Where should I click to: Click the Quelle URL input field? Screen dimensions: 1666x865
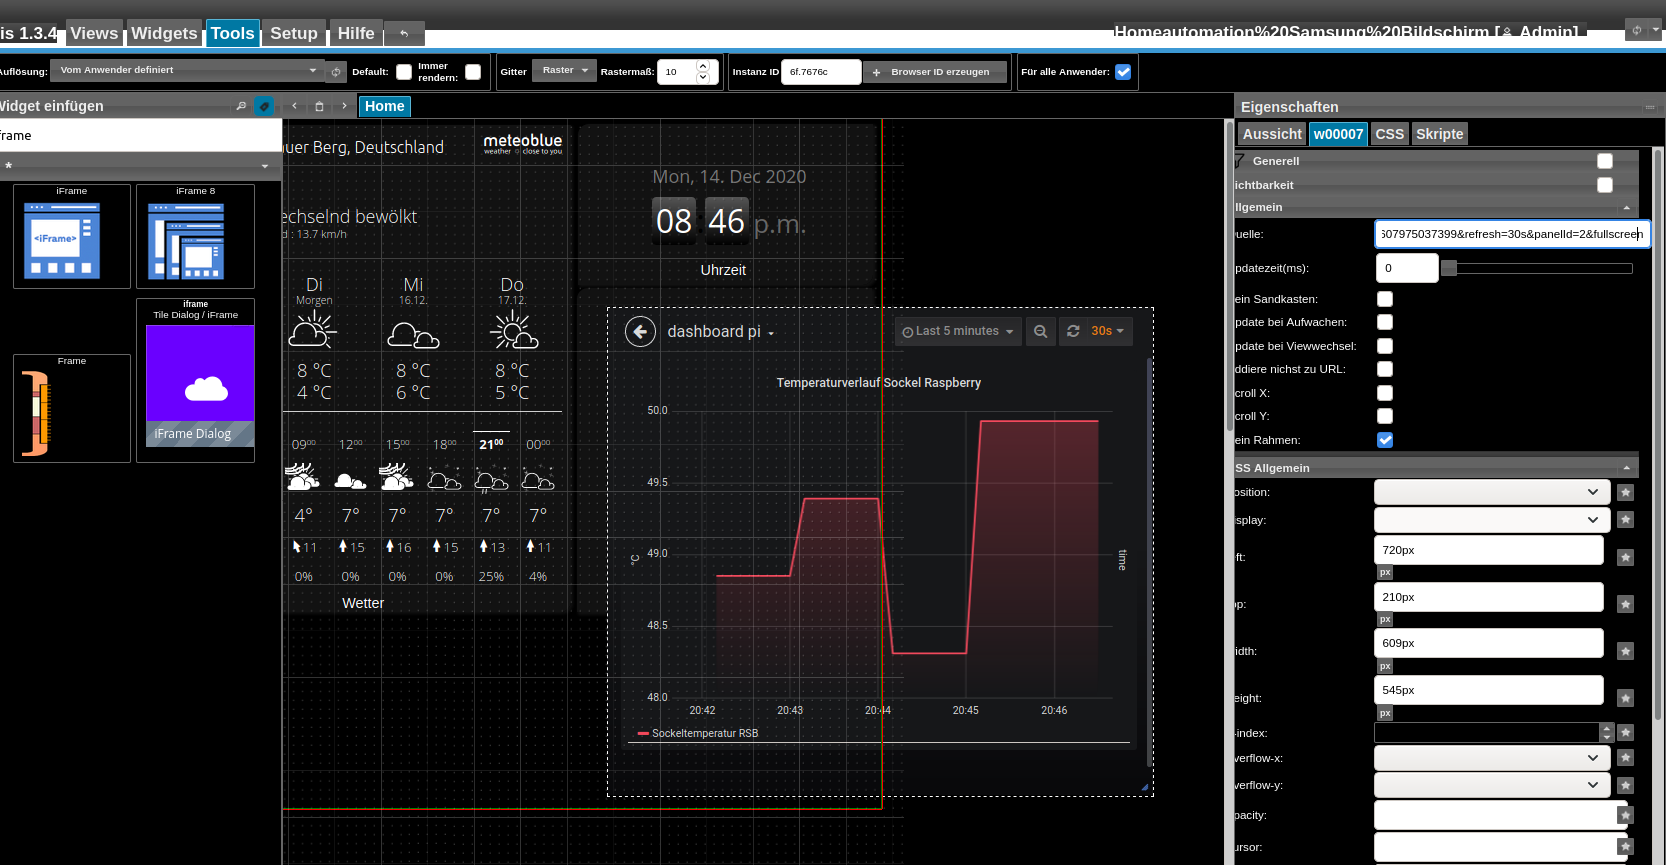1511,234
